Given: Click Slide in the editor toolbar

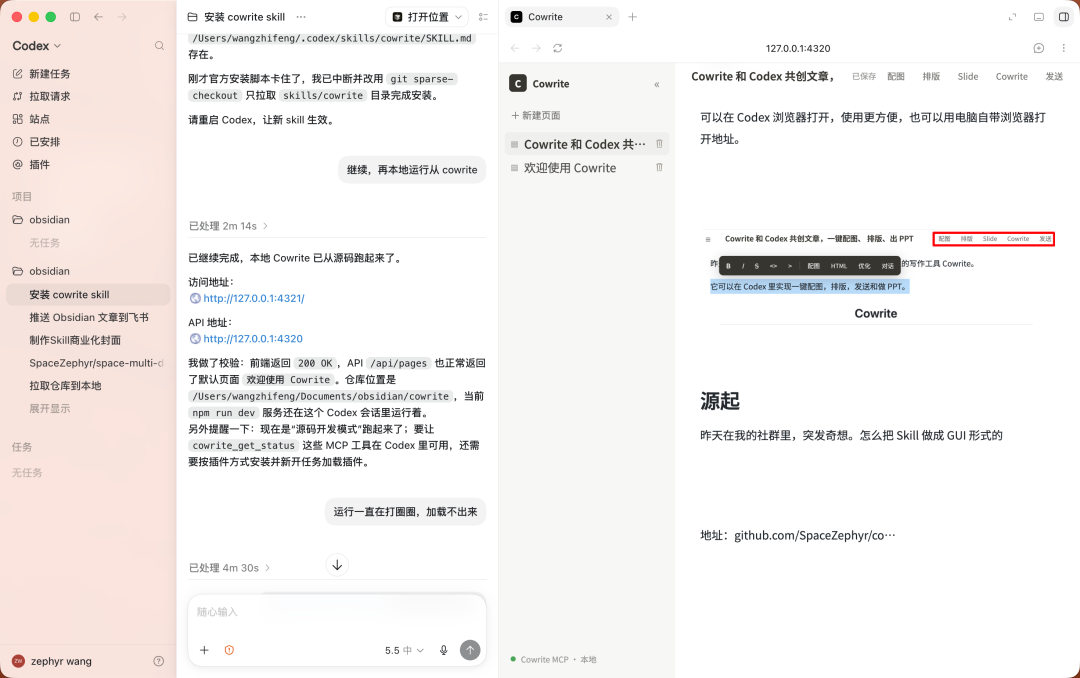Looking at the screenshot, I should 968,76.
